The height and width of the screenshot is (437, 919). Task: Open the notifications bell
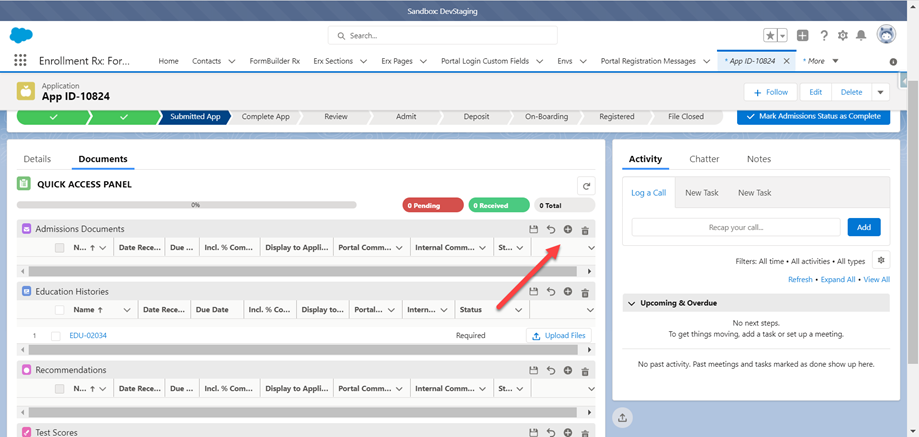(861, 35)
